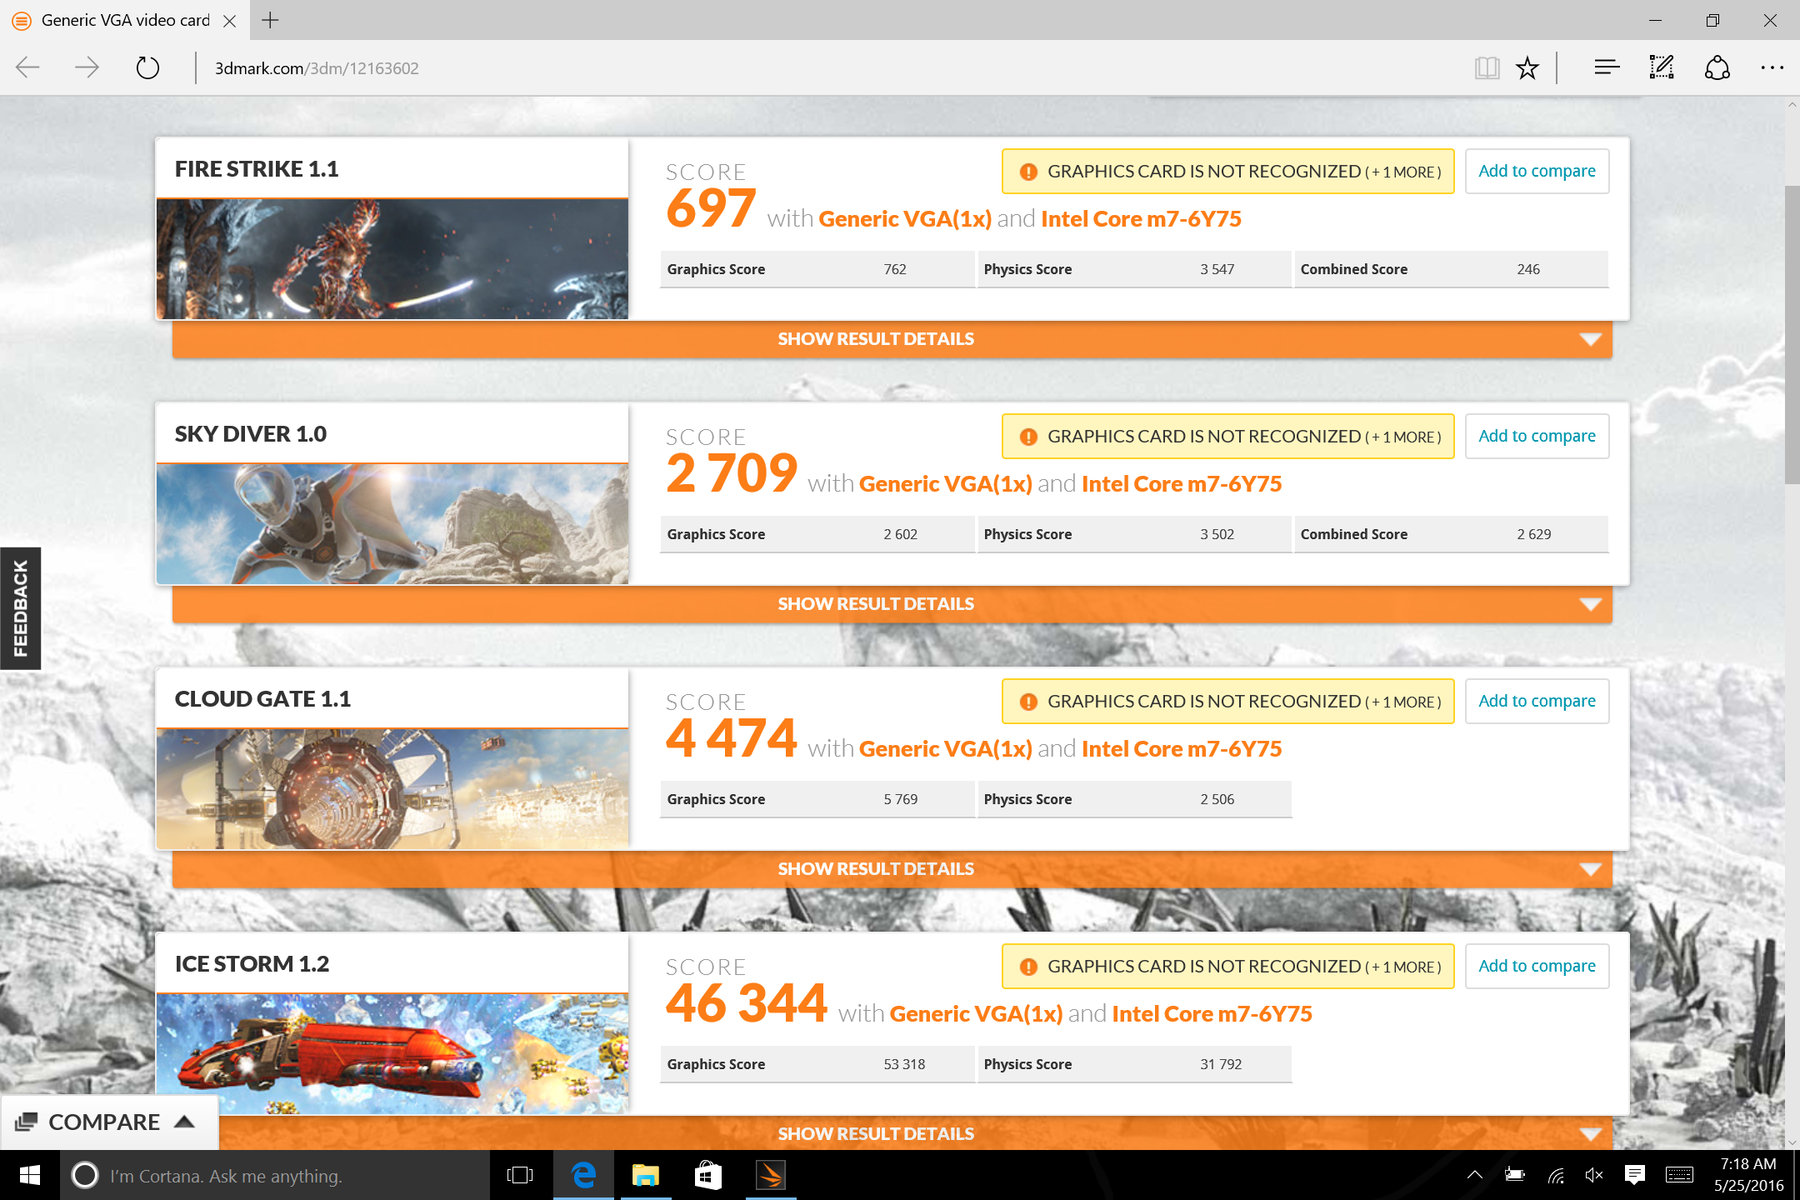
Task: Click the browser back arrow
Action: 28,68
